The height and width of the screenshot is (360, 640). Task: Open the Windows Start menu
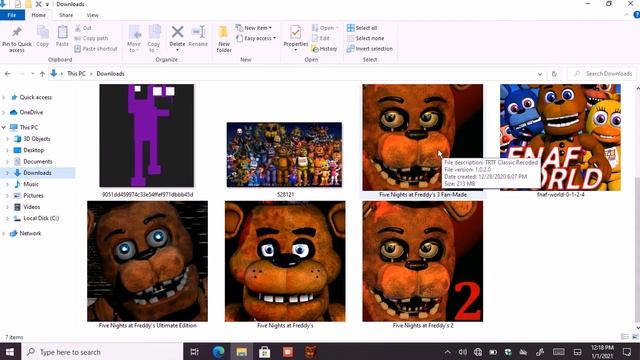pyautogui.click(x=10, y=352)
